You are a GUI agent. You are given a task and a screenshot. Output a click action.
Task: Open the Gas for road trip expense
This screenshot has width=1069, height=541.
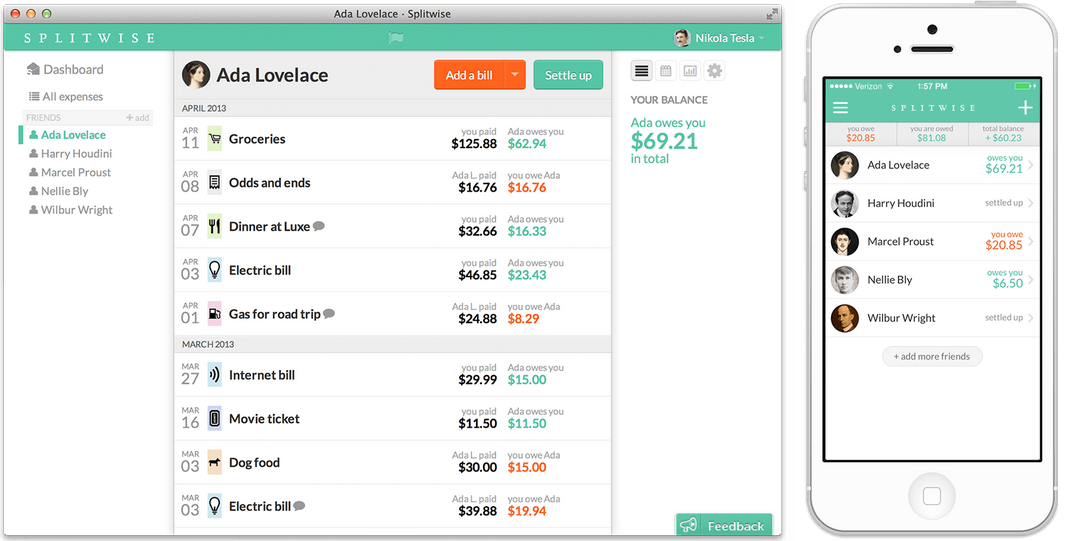[x=393, y=313]
